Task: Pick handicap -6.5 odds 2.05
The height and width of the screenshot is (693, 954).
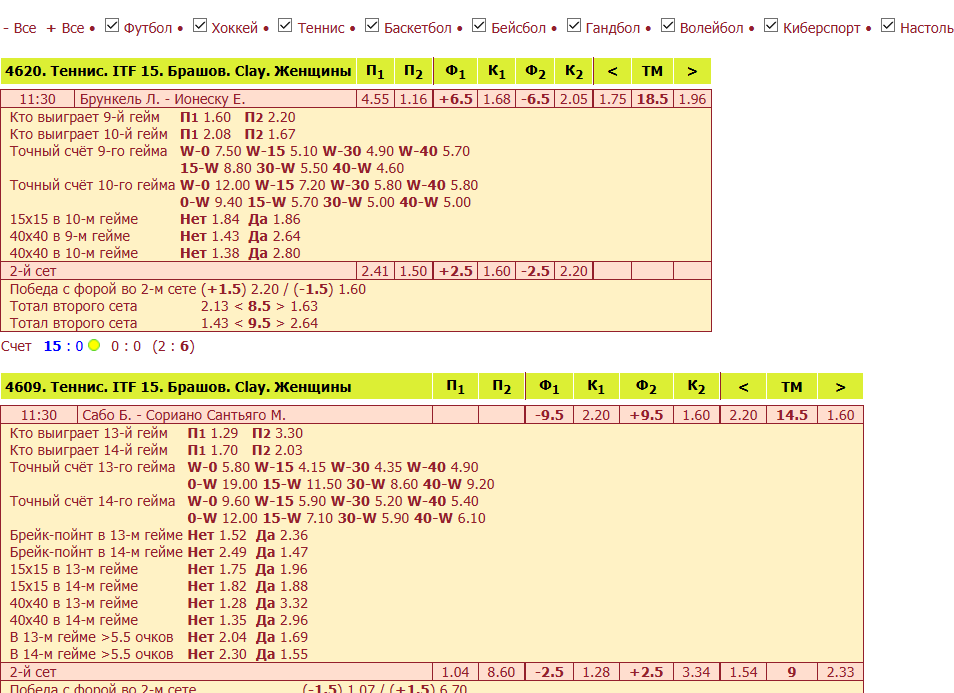Action: 573,99
